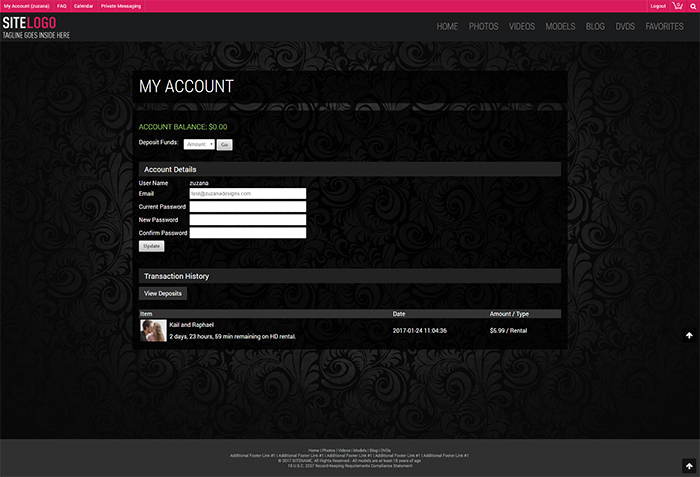
Task: Open the shopping cart icon
Action: [x=677, y=6]
